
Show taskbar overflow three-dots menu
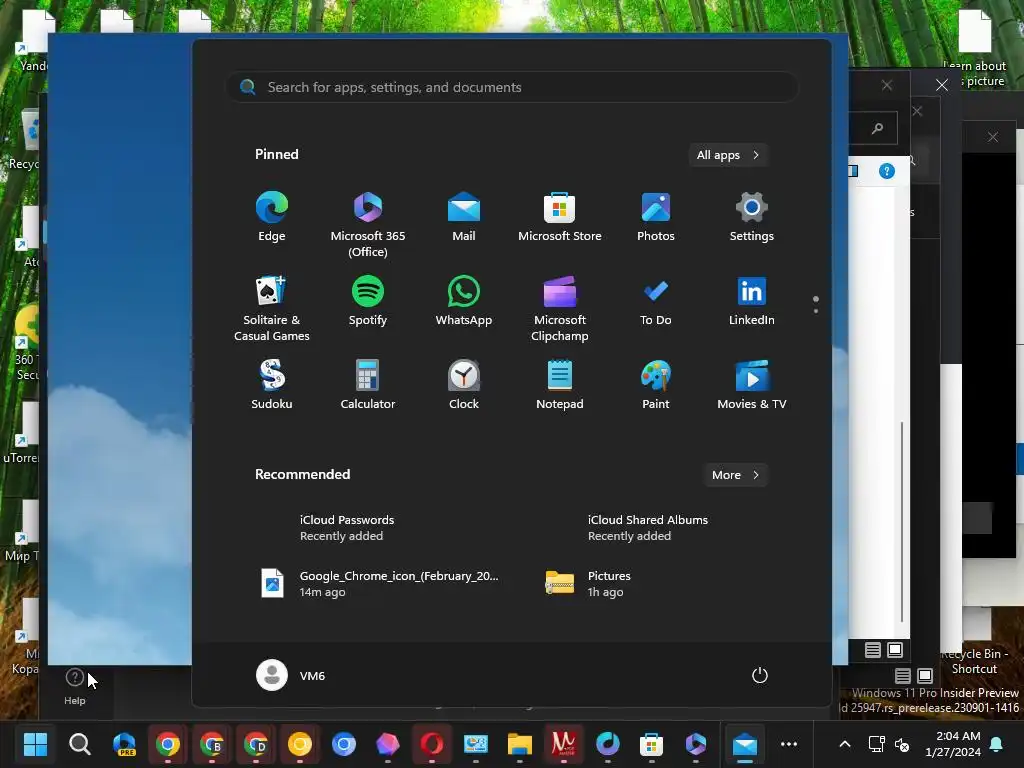point(789,744)
